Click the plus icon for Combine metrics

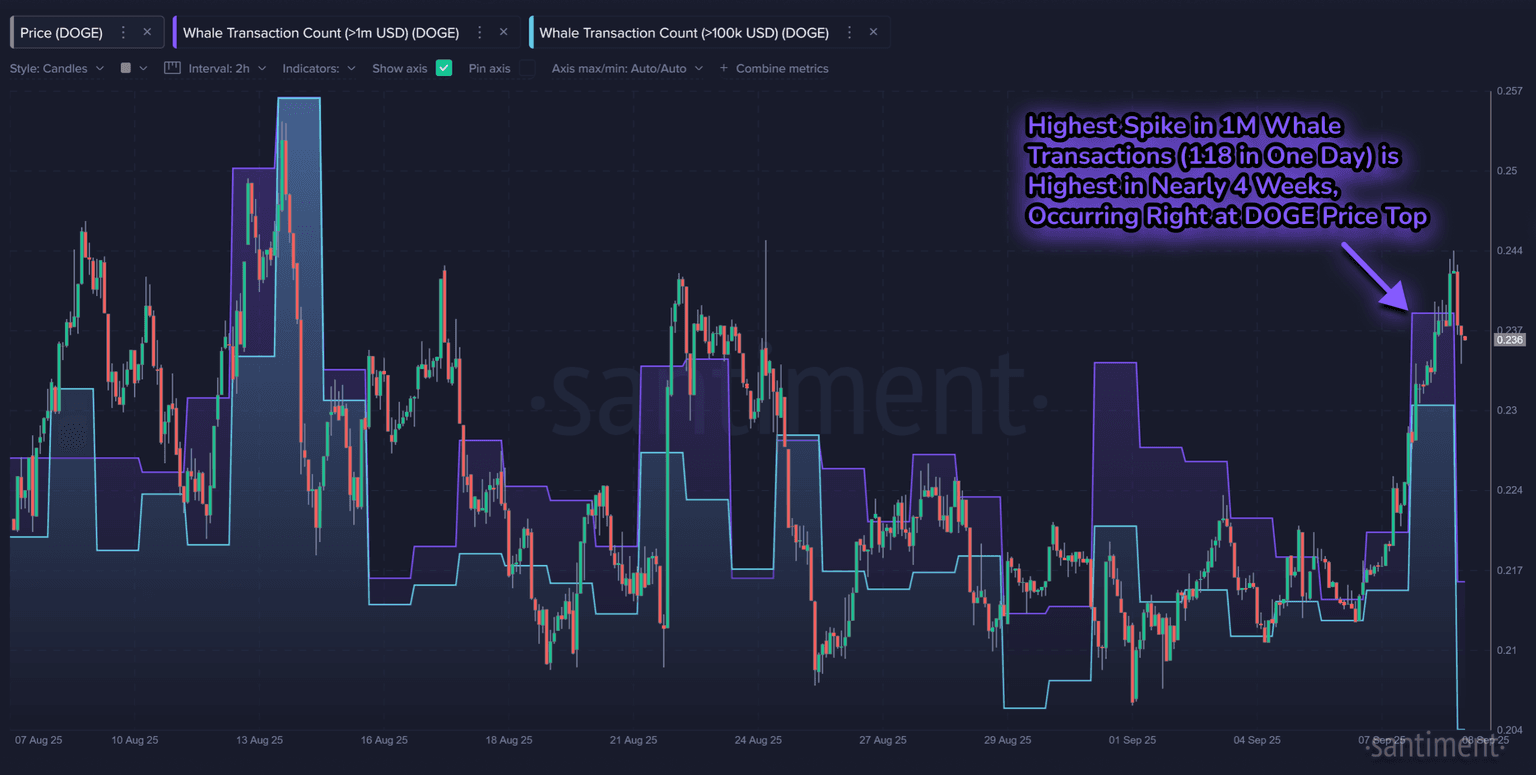pos(723,69)
